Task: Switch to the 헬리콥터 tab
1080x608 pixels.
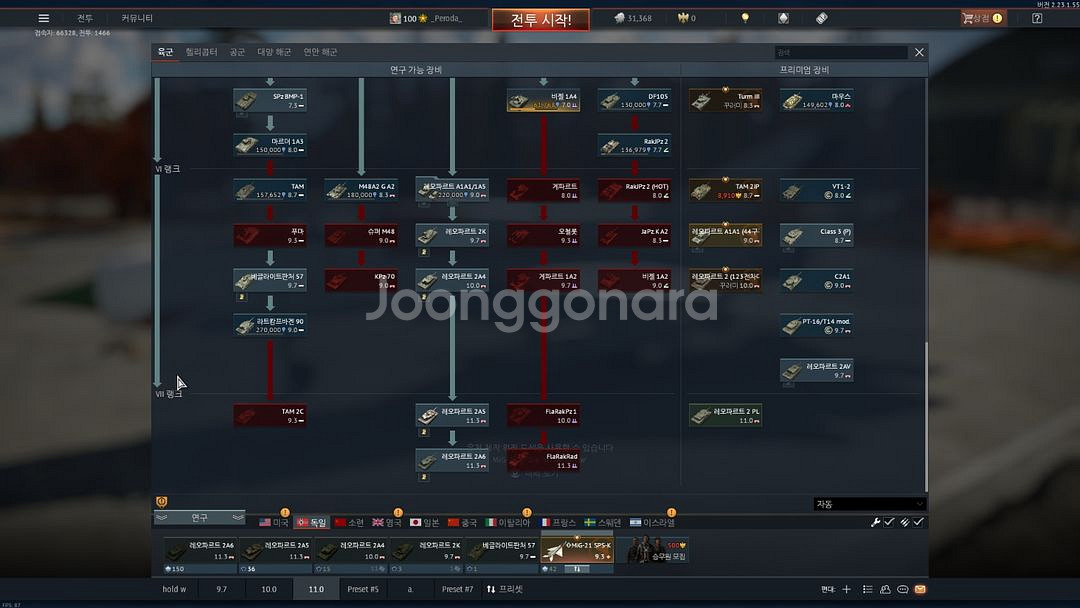Action: point(201,52)
